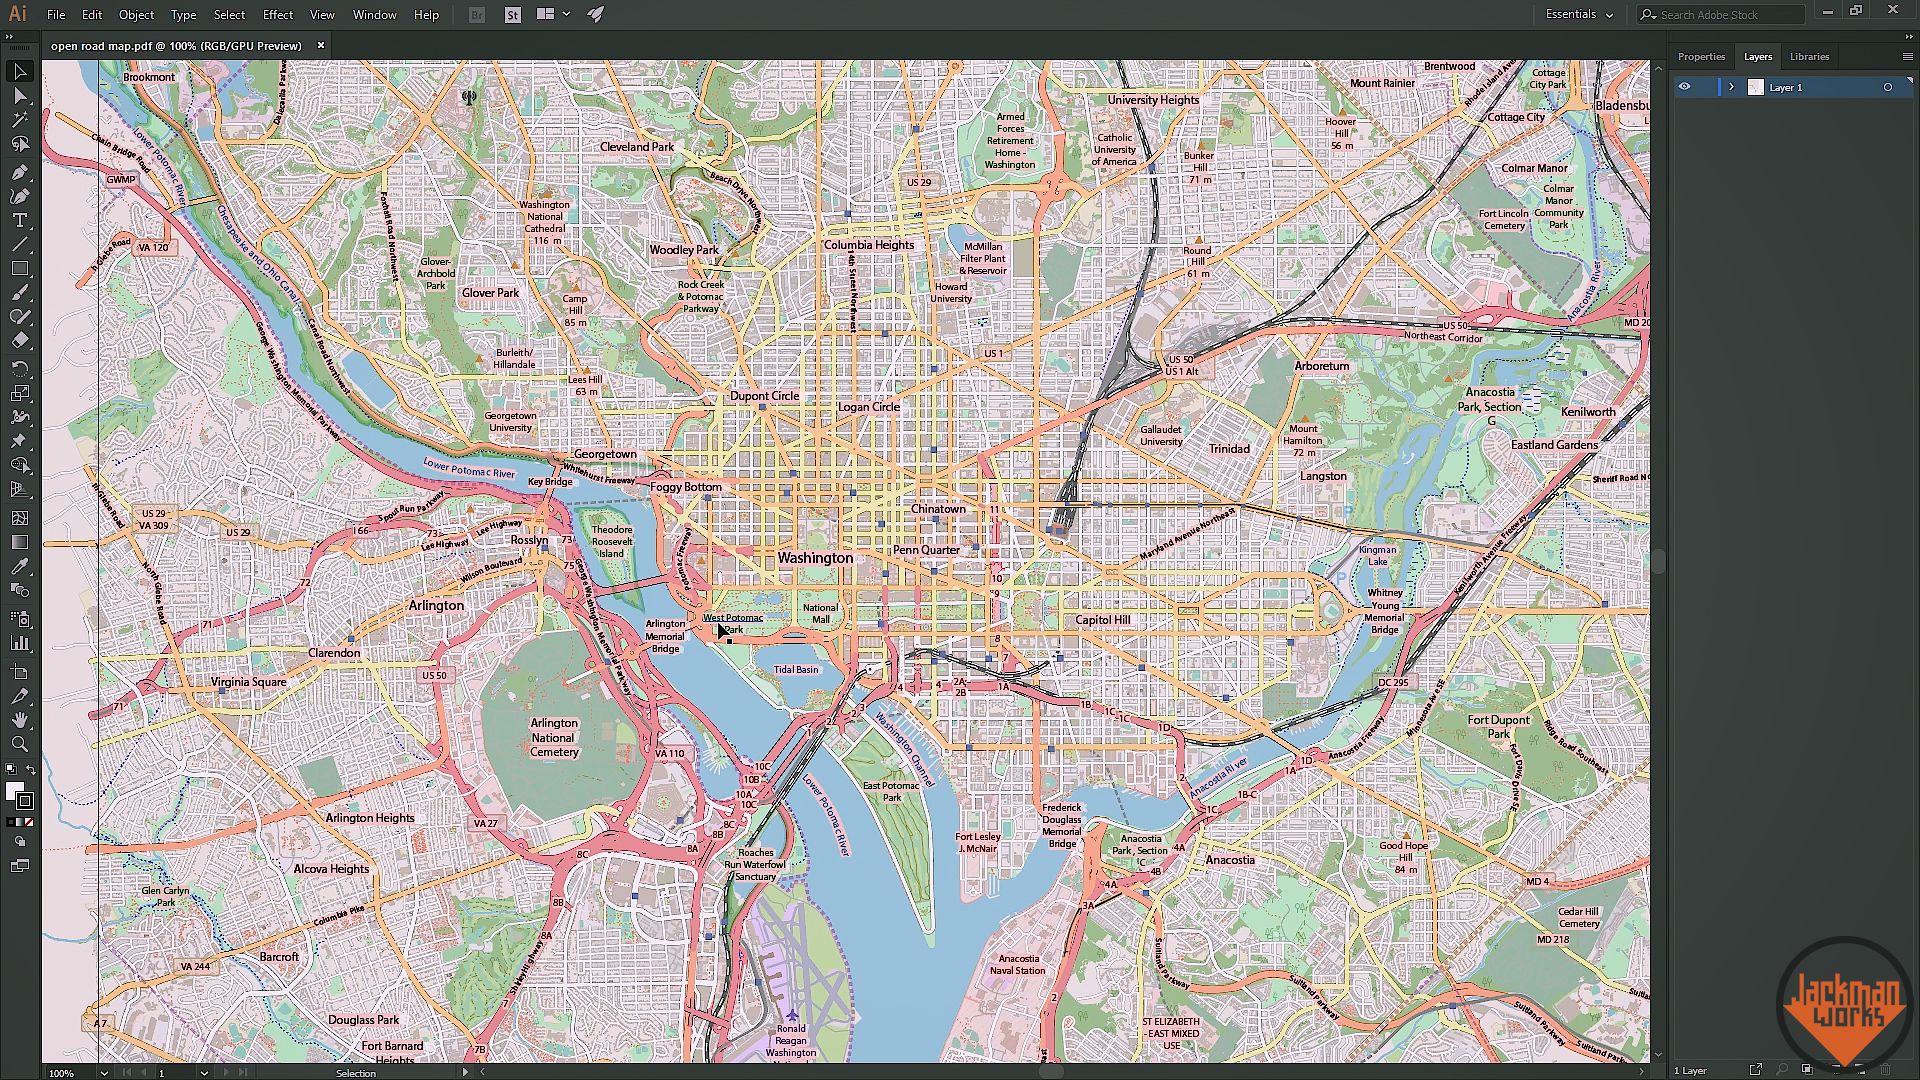Image resolution: width=1920 pixels, height=1080 pixels.
Task: Select the Paintbrush tool
Action: (19, 293)
